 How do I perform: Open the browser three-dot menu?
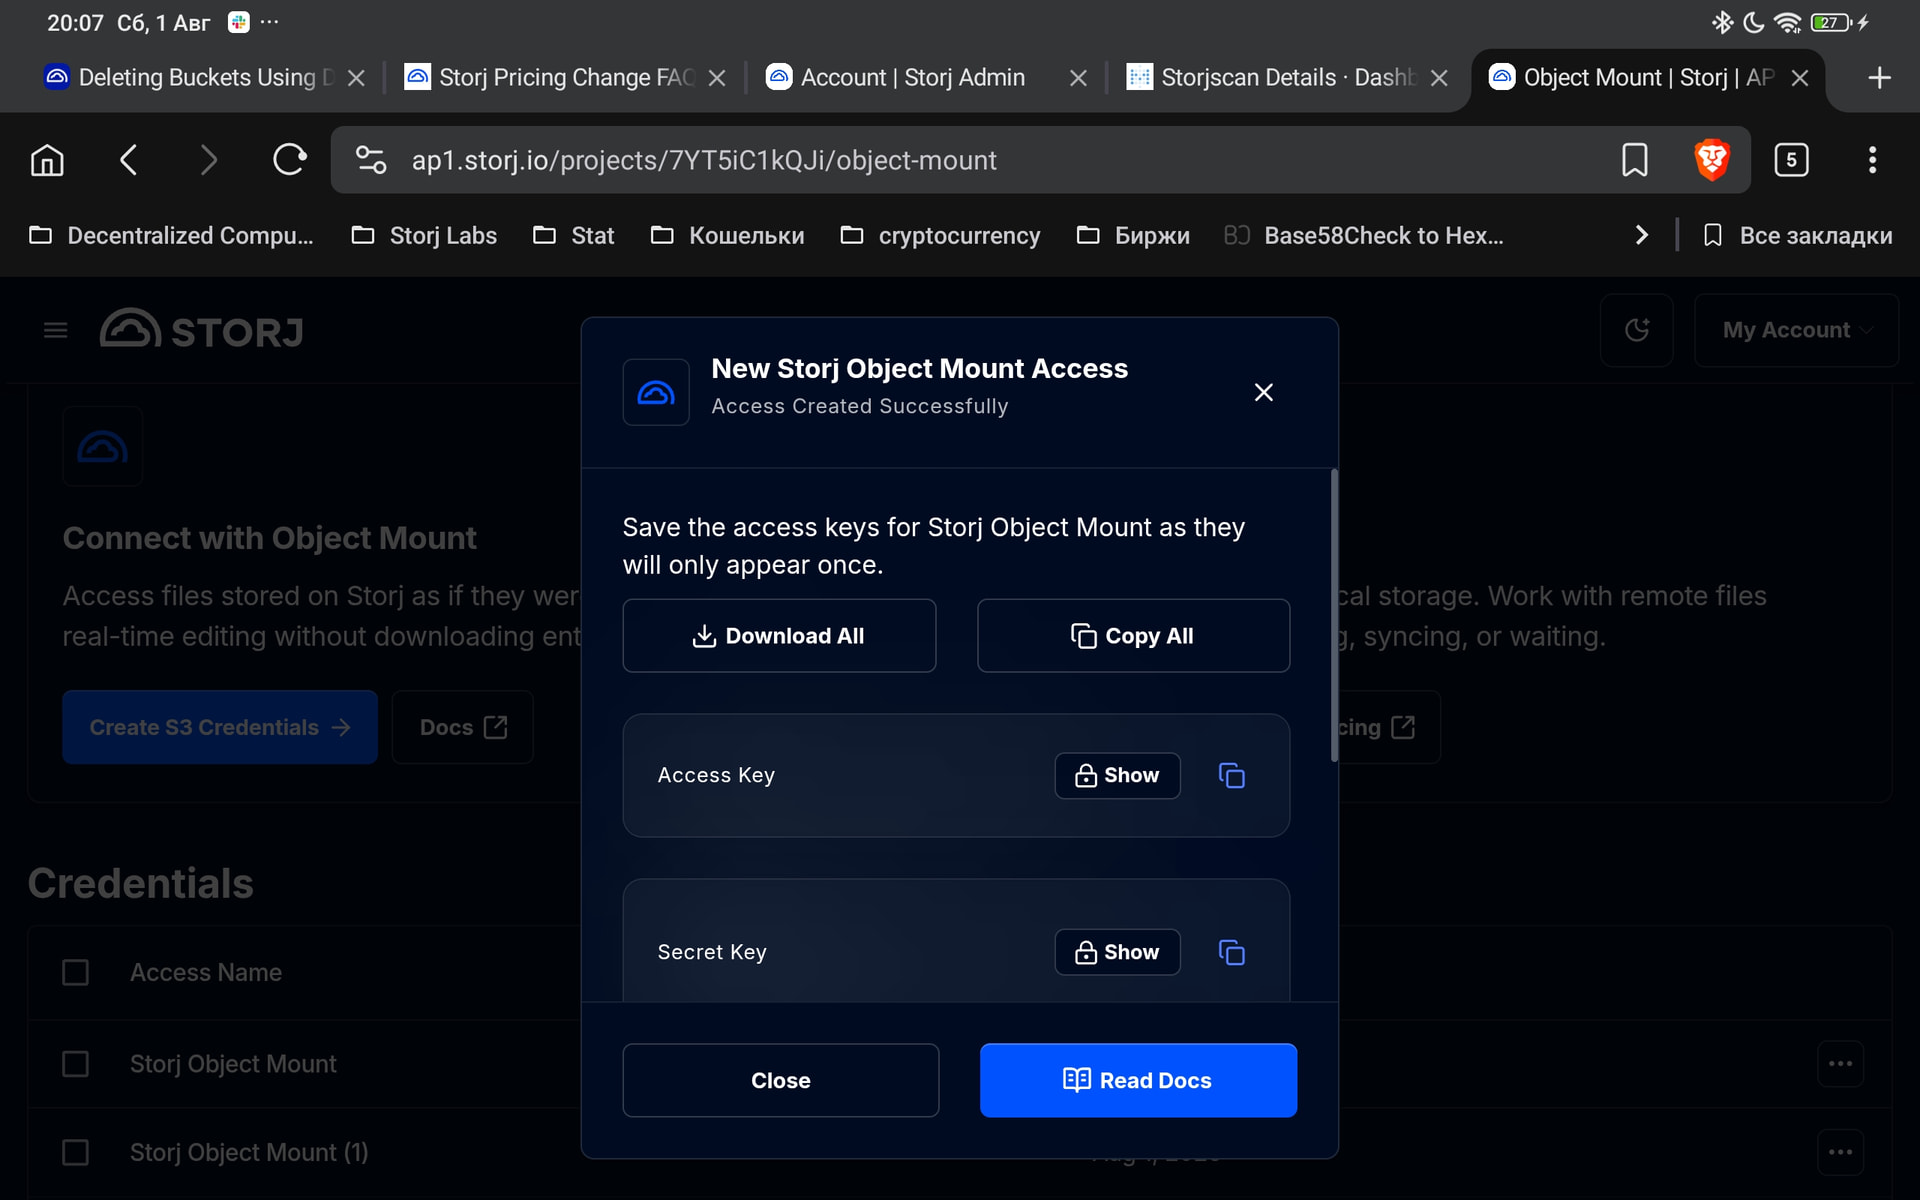coord(1872,160)
